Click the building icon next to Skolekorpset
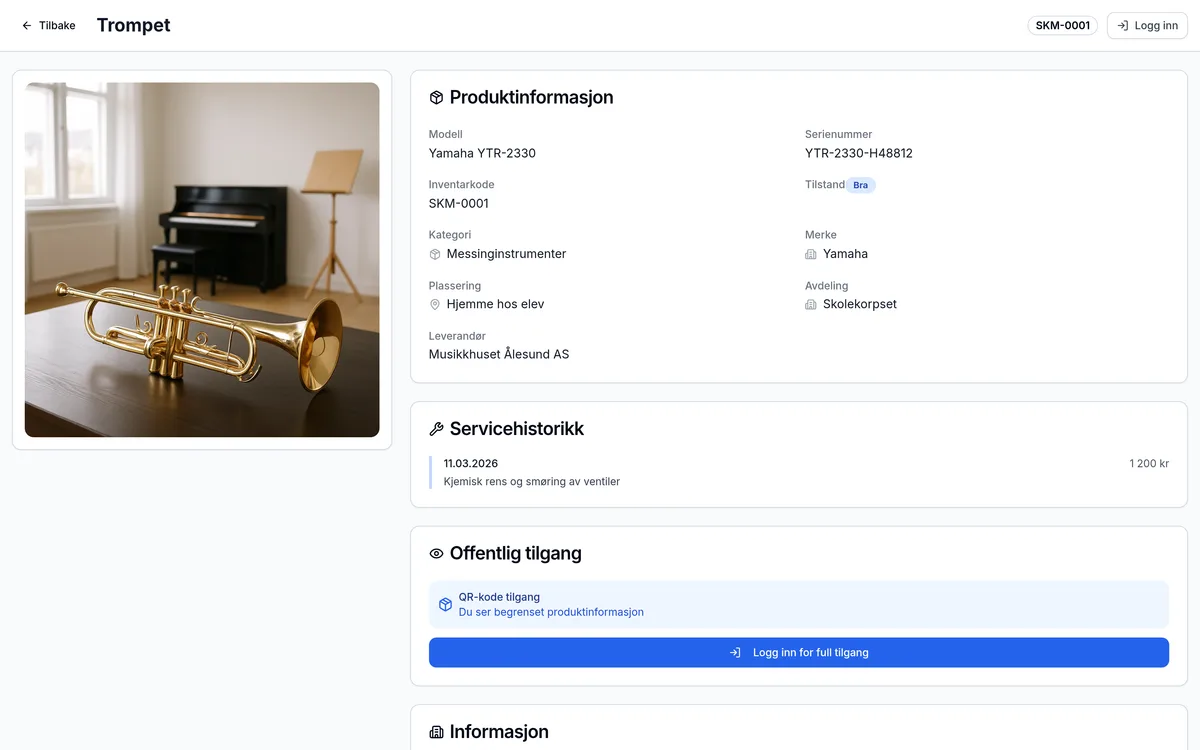 pos(811,304)
